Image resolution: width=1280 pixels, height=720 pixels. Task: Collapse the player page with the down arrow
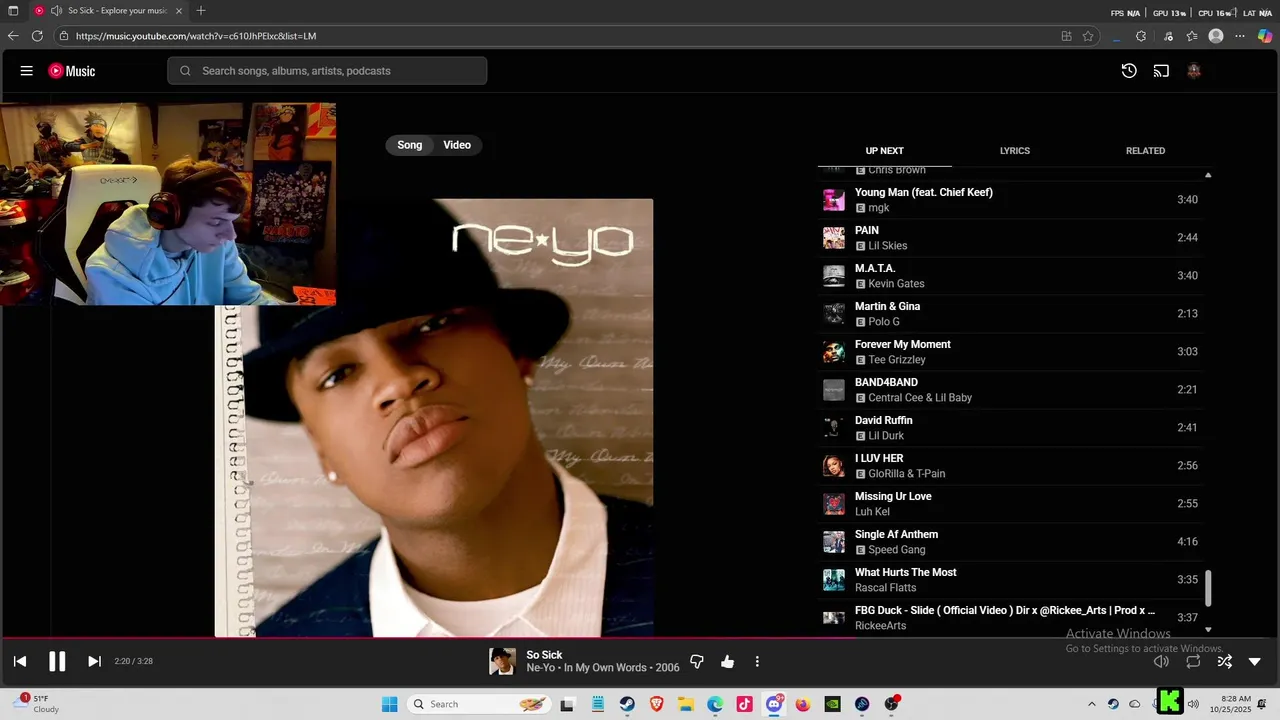click(x=1255, y=661)
